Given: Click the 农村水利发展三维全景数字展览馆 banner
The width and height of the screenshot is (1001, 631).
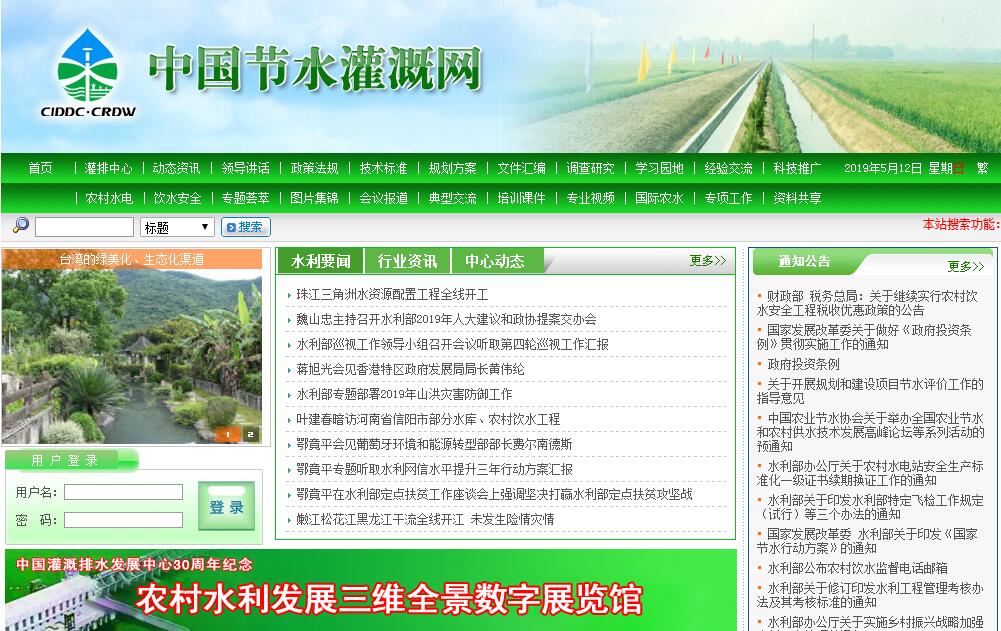Looking at the screenshot, I should point(371,590).
